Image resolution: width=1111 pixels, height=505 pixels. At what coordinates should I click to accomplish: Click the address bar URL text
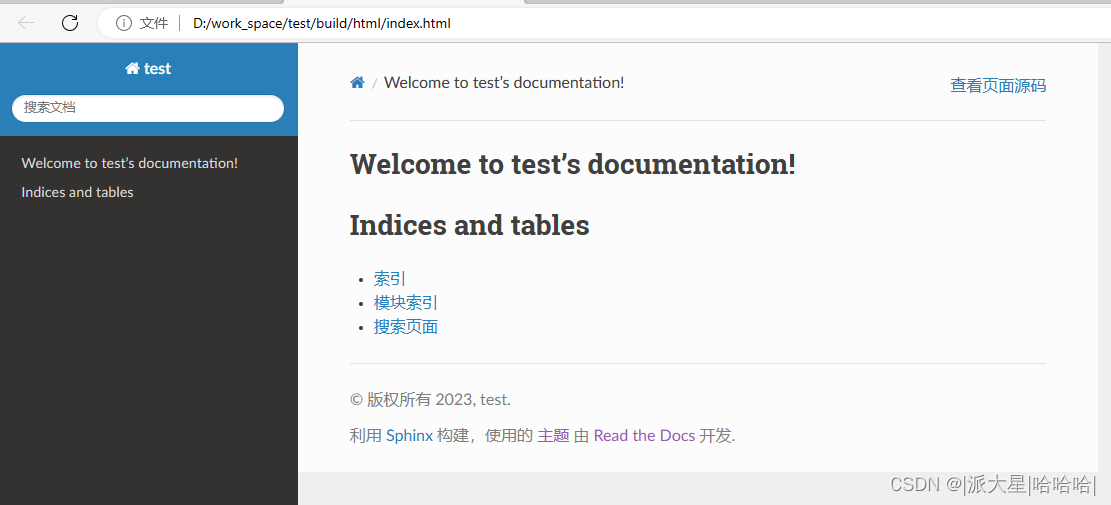(x=322, y=23)
